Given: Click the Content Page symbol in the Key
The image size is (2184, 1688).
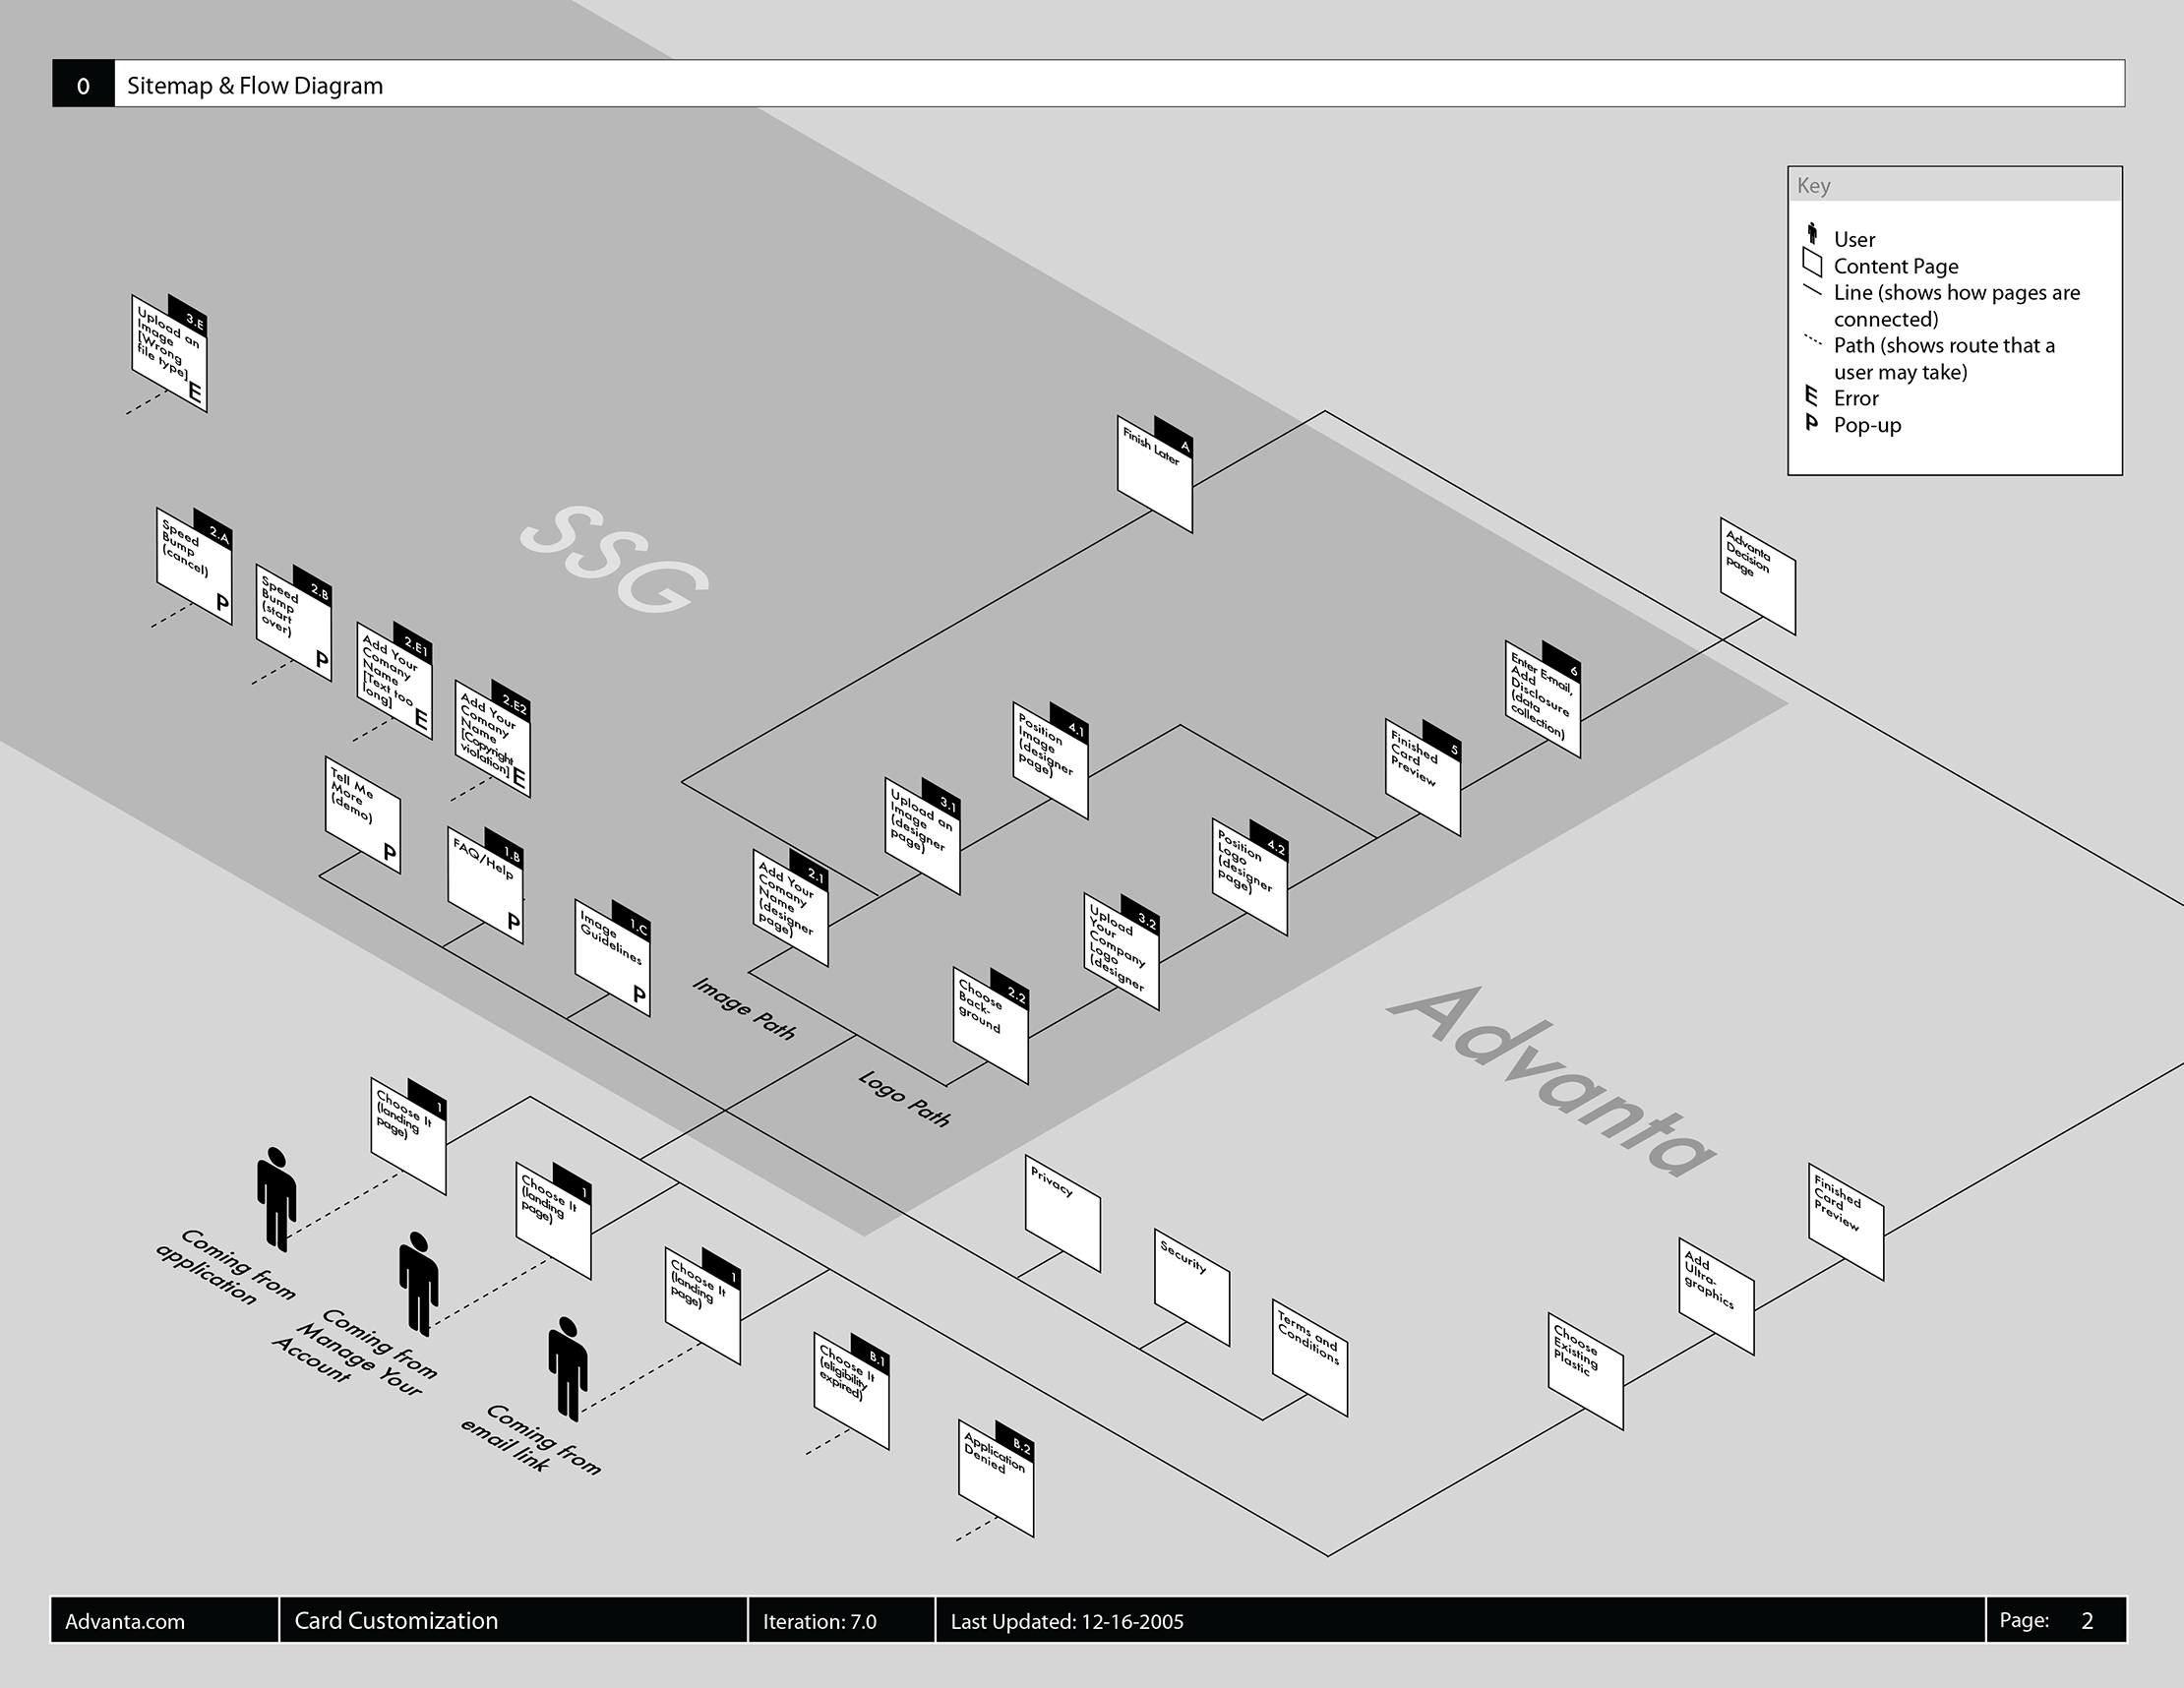Looking at the screenshot, I should point(1812,263).
